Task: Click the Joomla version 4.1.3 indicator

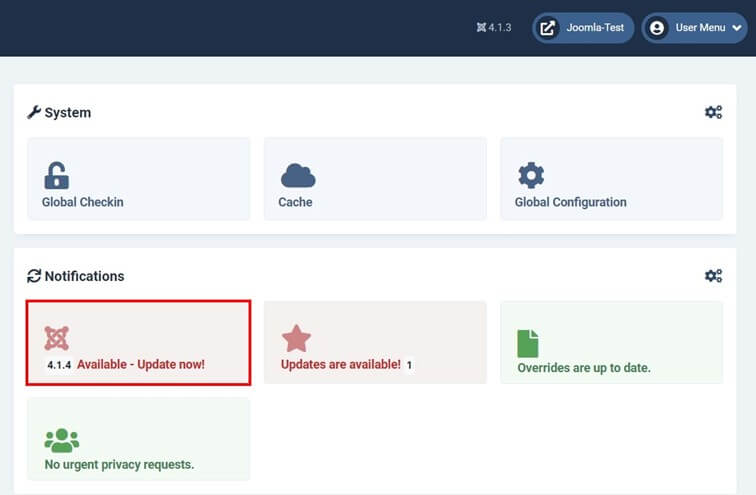Action: click(x=494, y=27)
